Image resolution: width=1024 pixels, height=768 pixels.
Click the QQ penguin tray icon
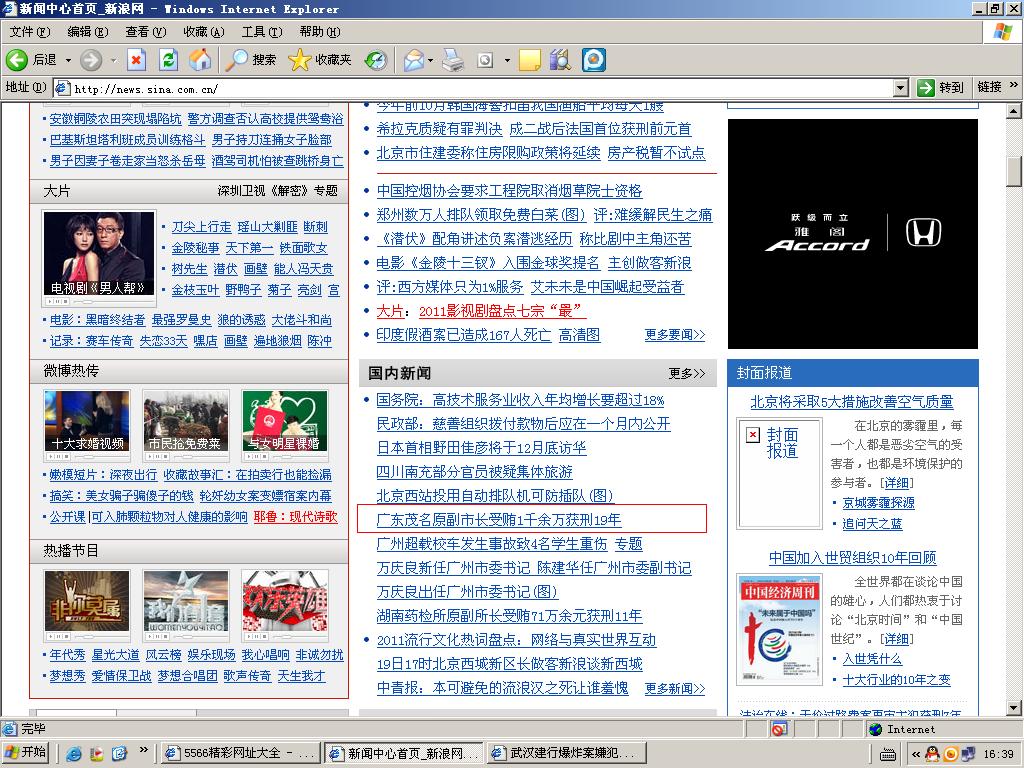[931, 753]
